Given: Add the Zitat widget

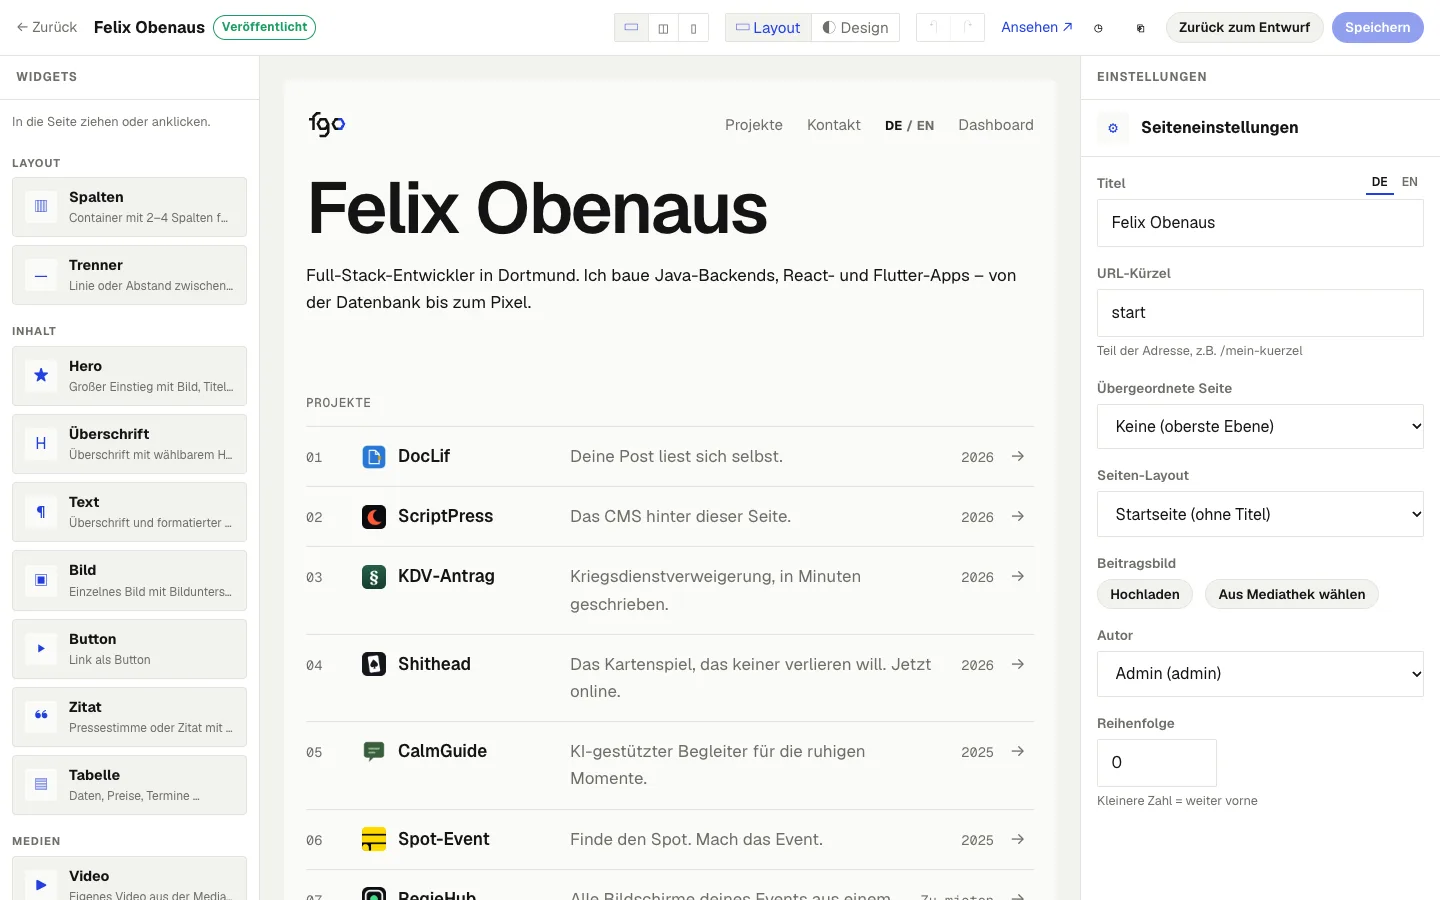Looking at the screenshot, I should [129, 717].
